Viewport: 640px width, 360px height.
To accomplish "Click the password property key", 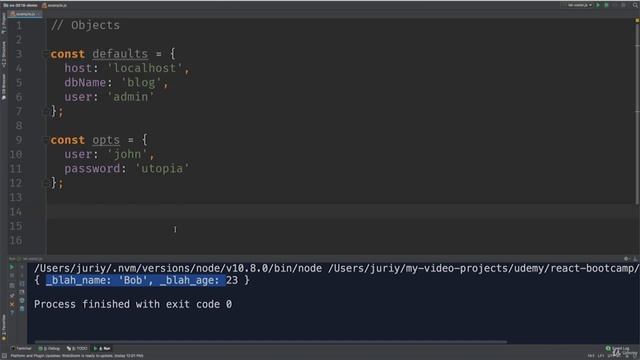I will (x=92, y=169).
